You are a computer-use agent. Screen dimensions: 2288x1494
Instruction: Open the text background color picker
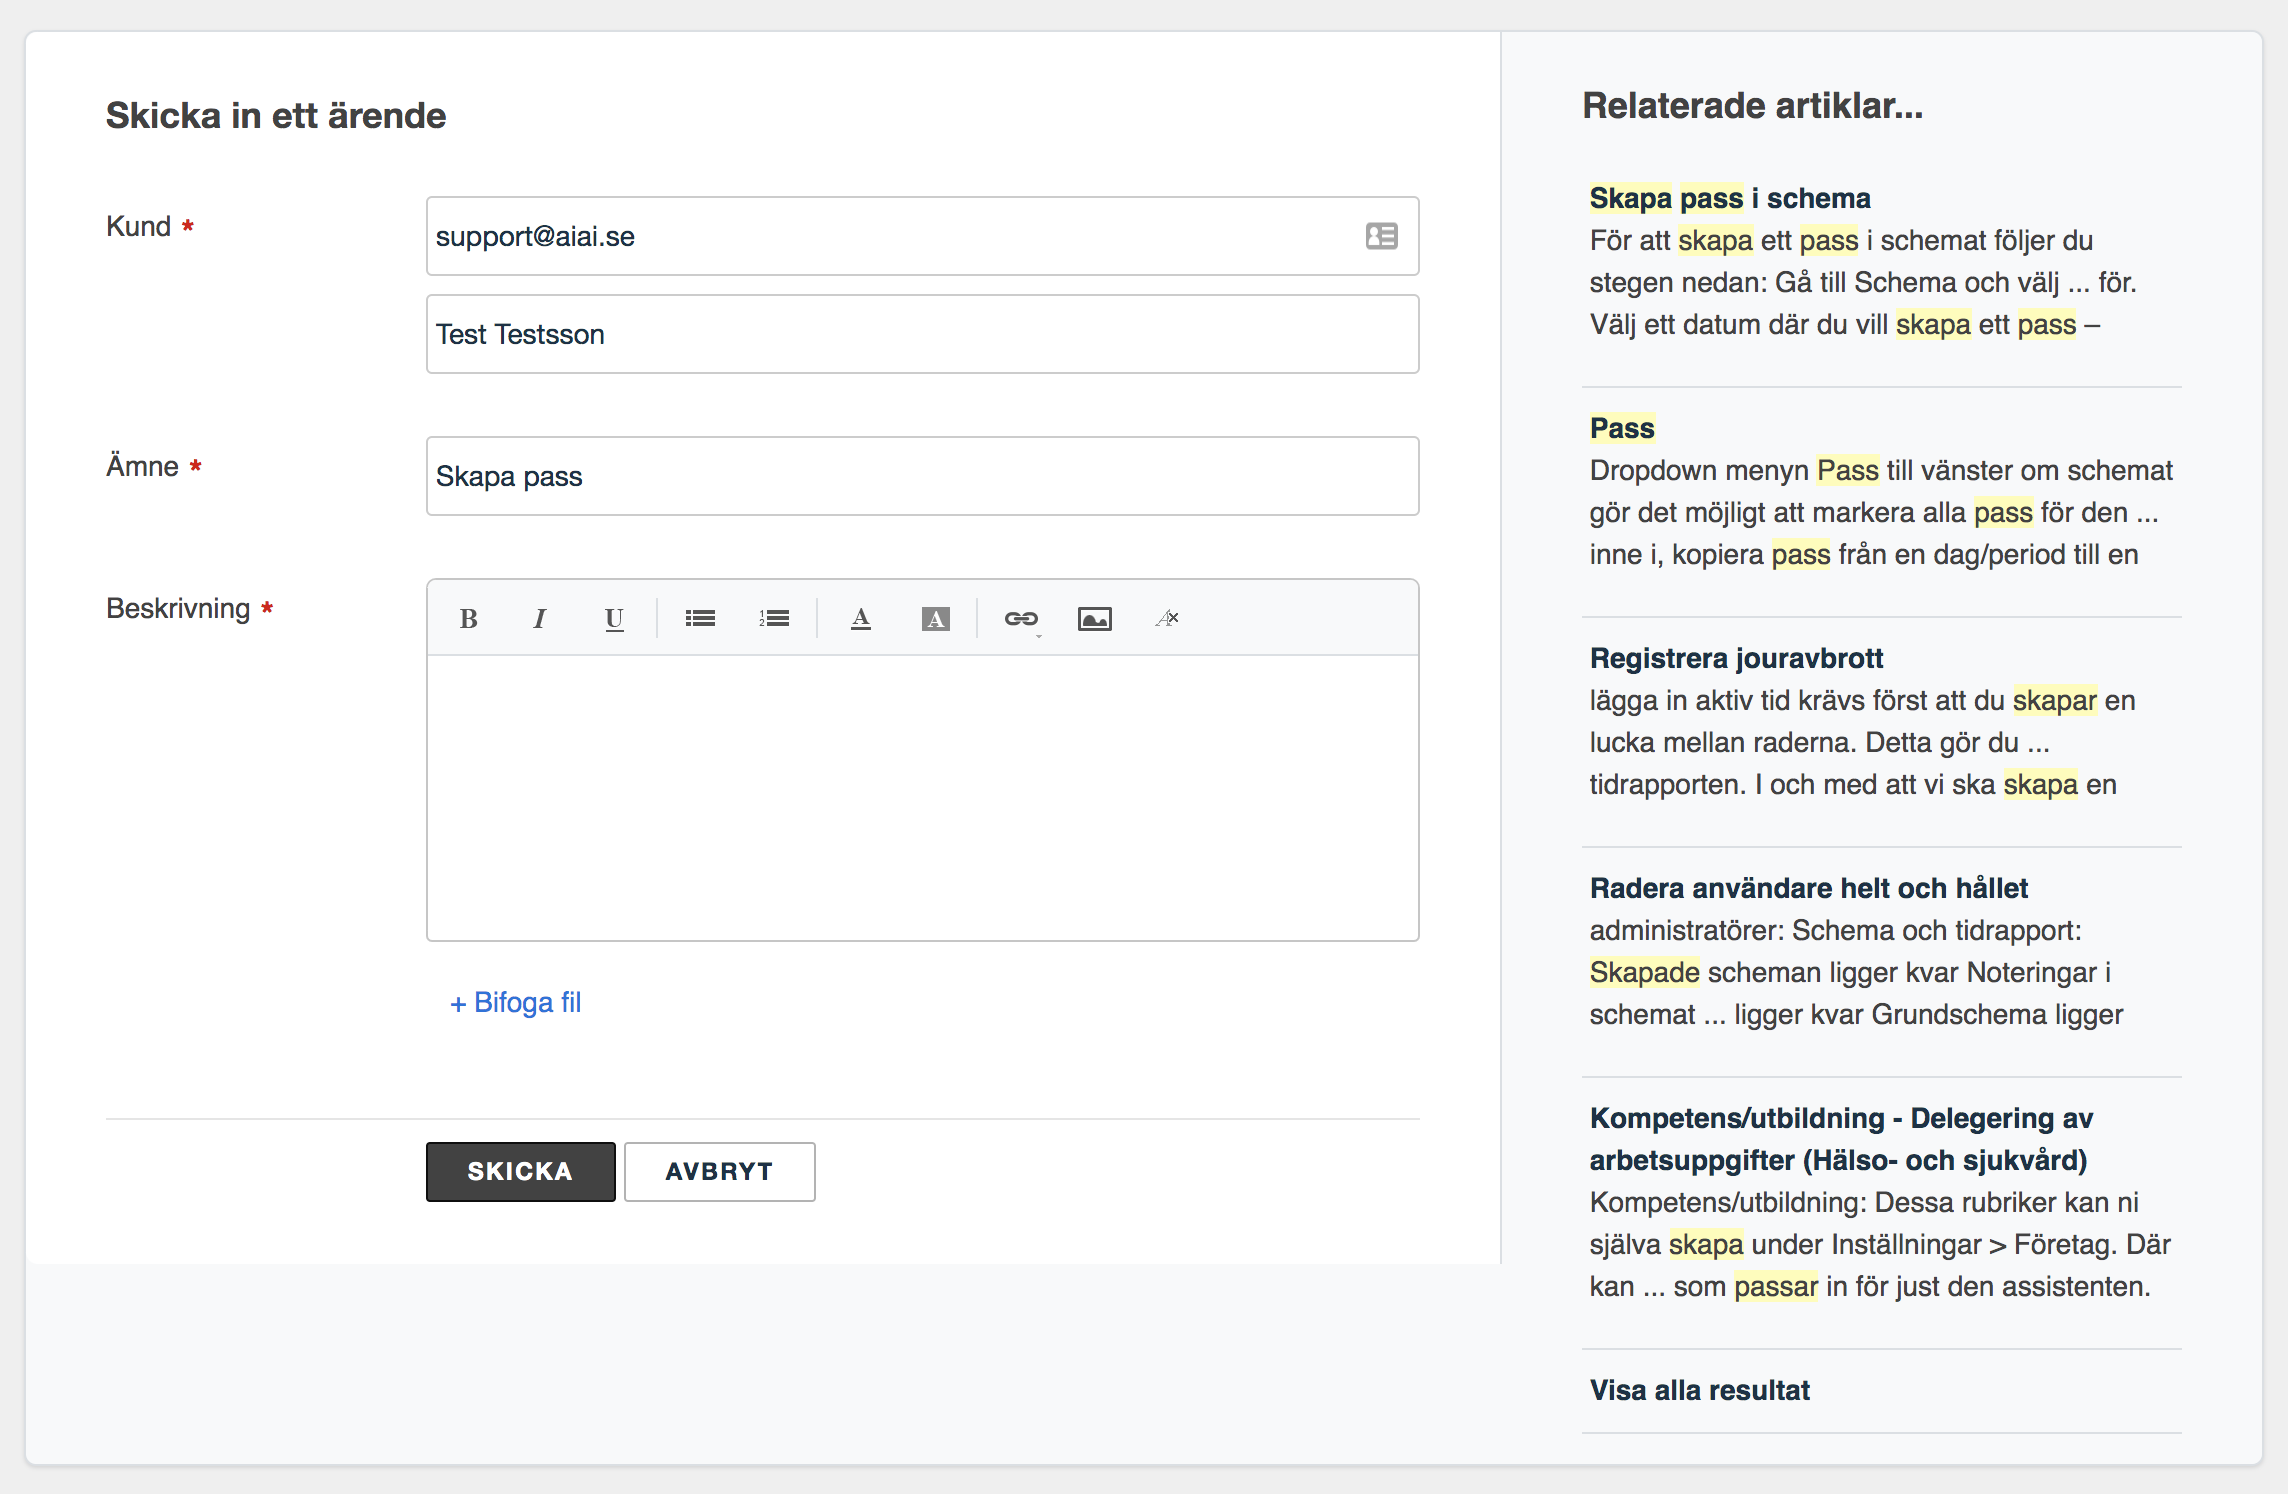(935, 619)
